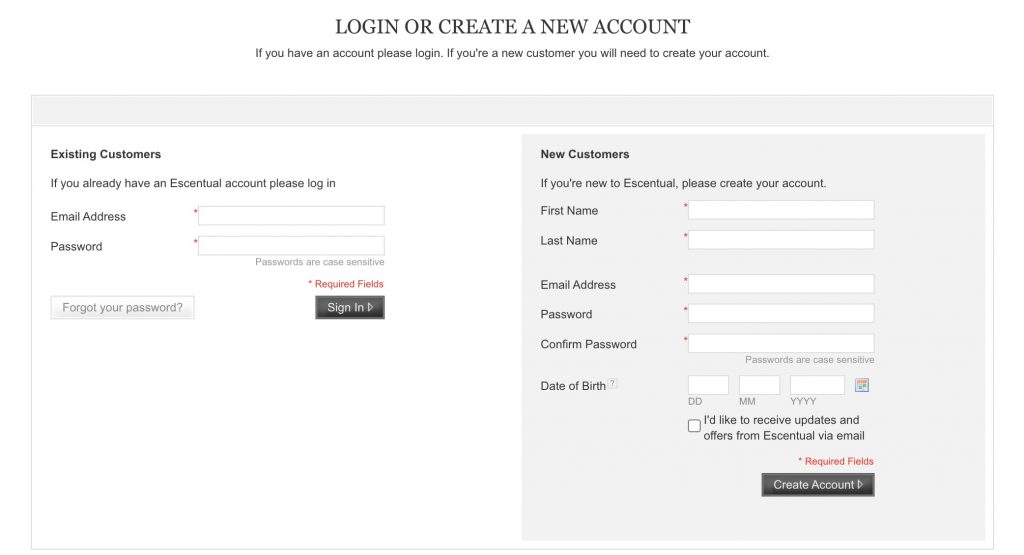Viewport: 1024px width, 555px height.
Task: Open the Date of Birth calendar picker
Action: click(x=862, y=385)
